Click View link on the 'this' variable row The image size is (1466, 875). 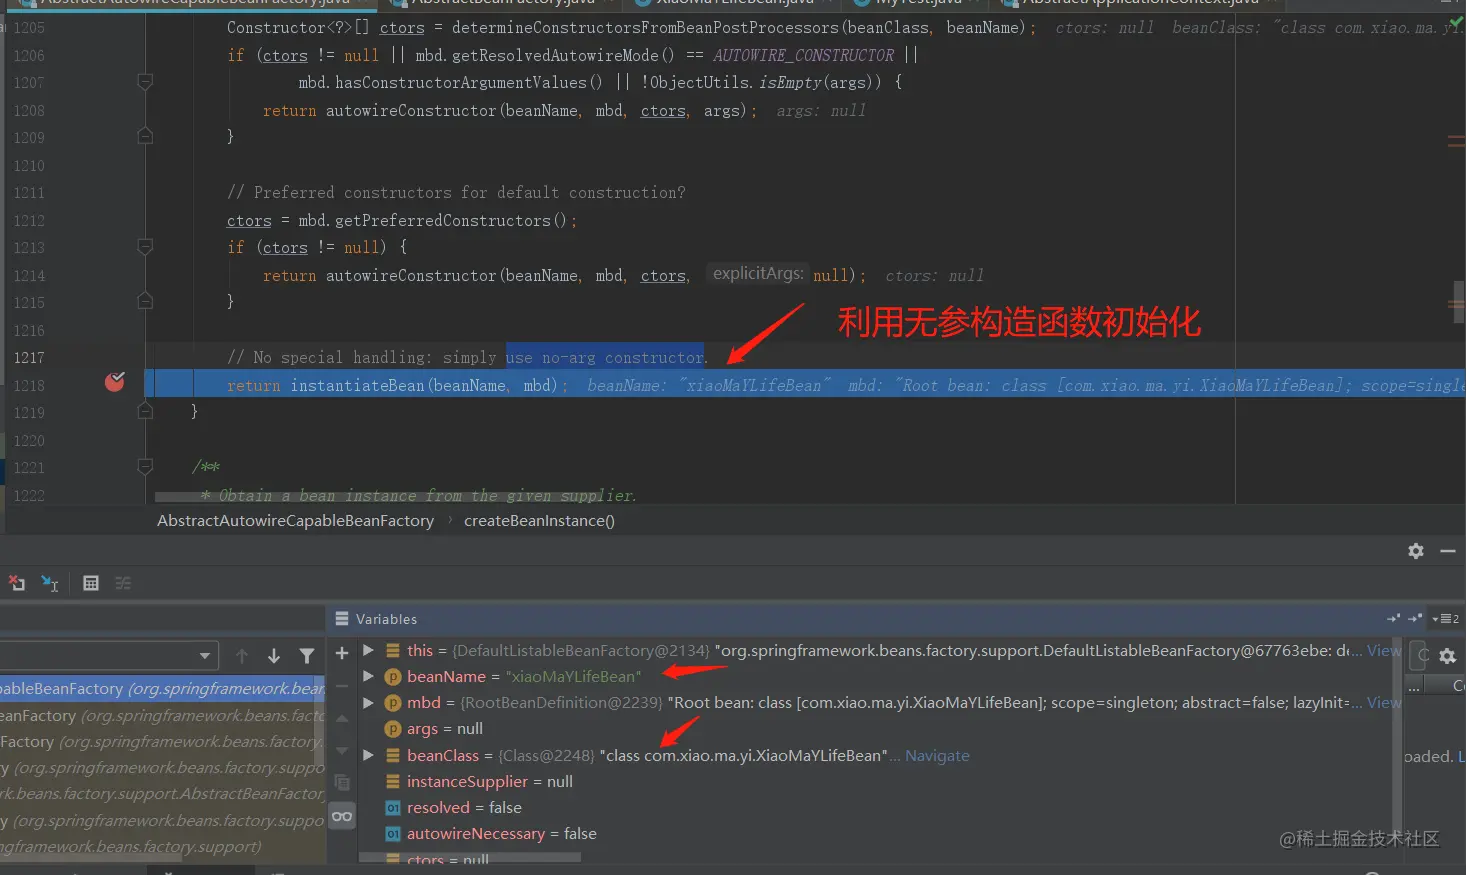tap(1384, 650)
